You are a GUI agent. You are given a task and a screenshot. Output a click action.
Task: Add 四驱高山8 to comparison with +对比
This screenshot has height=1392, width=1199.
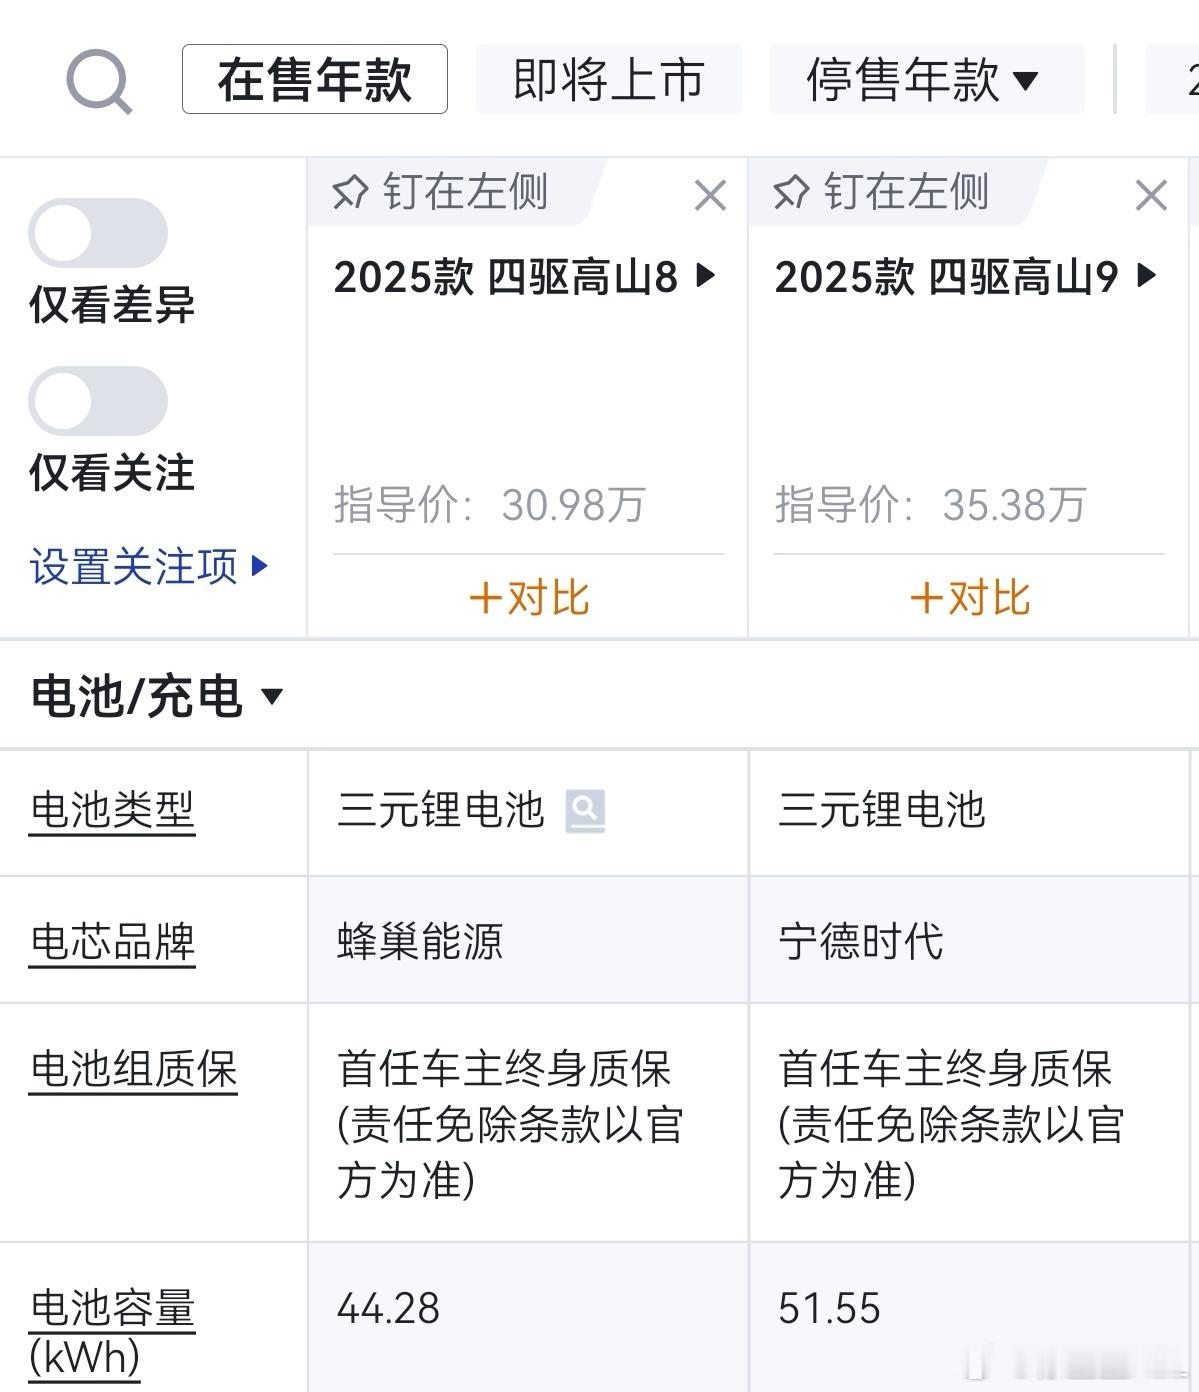[x=528, y=598]
